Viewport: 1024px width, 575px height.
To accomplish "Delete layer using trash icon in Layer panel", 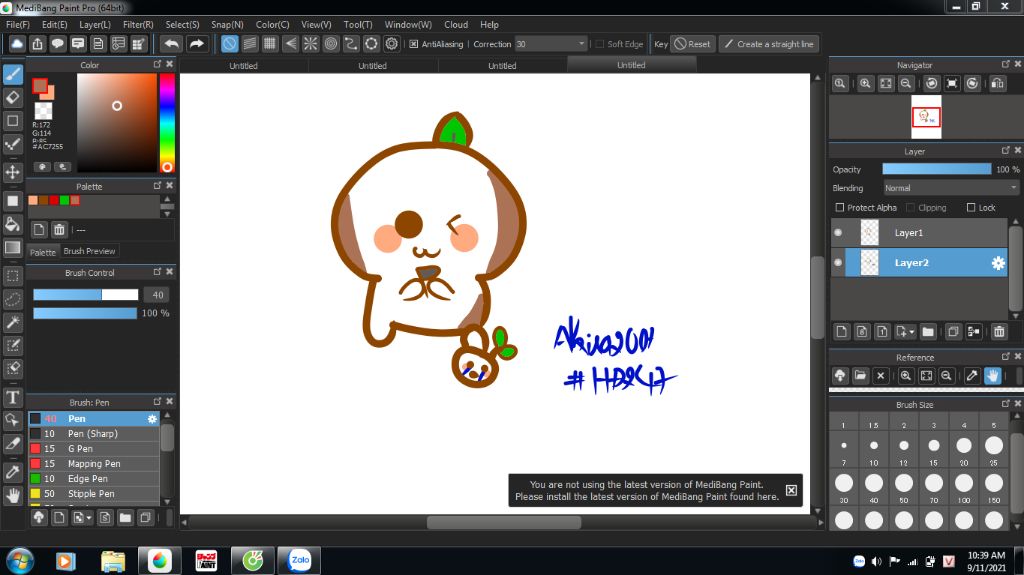I will click(x=999, y=332).
